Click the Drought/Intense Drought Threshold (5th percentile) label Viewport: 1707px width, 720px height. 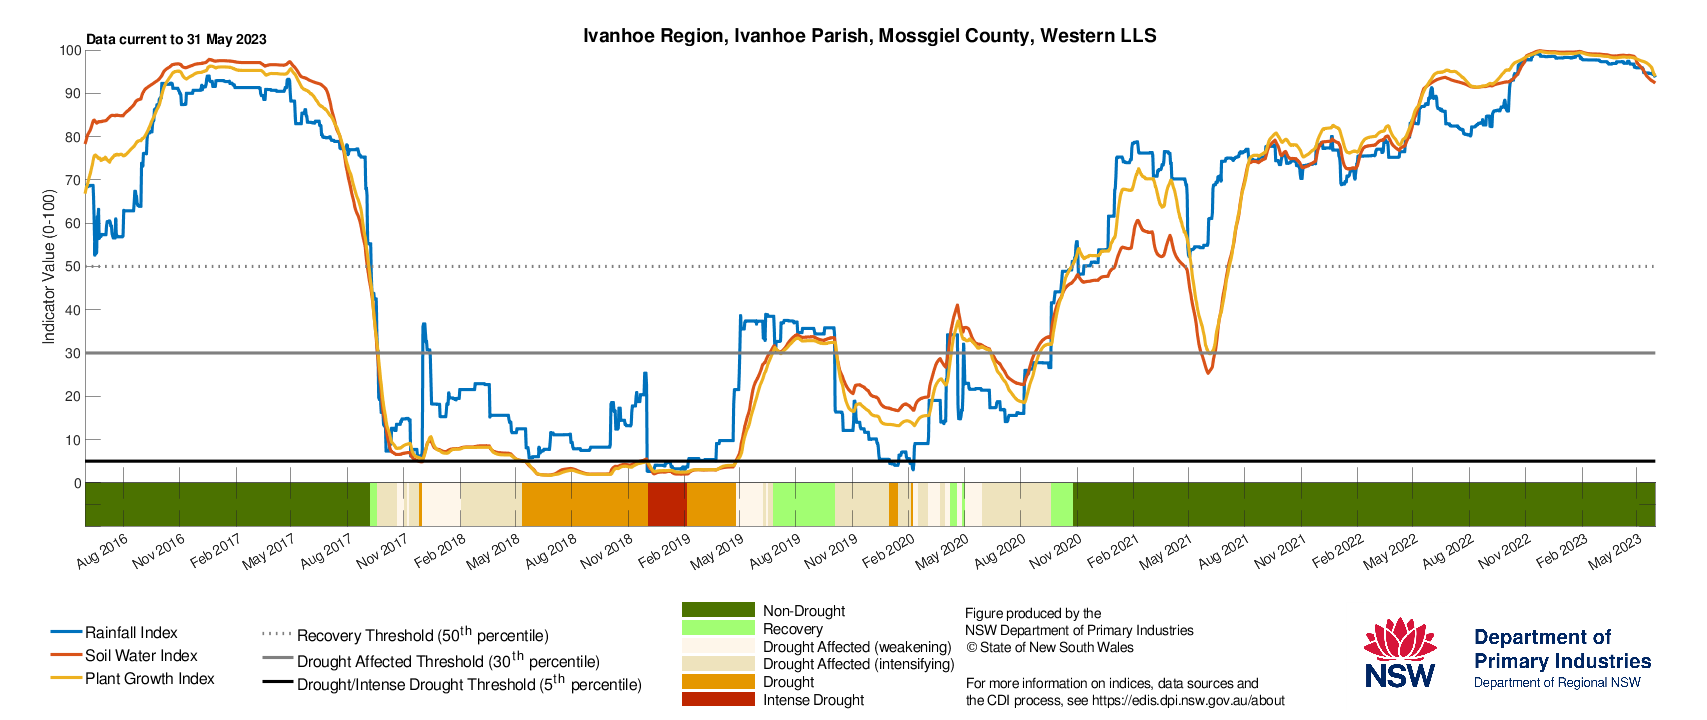(x=469, y=683)
